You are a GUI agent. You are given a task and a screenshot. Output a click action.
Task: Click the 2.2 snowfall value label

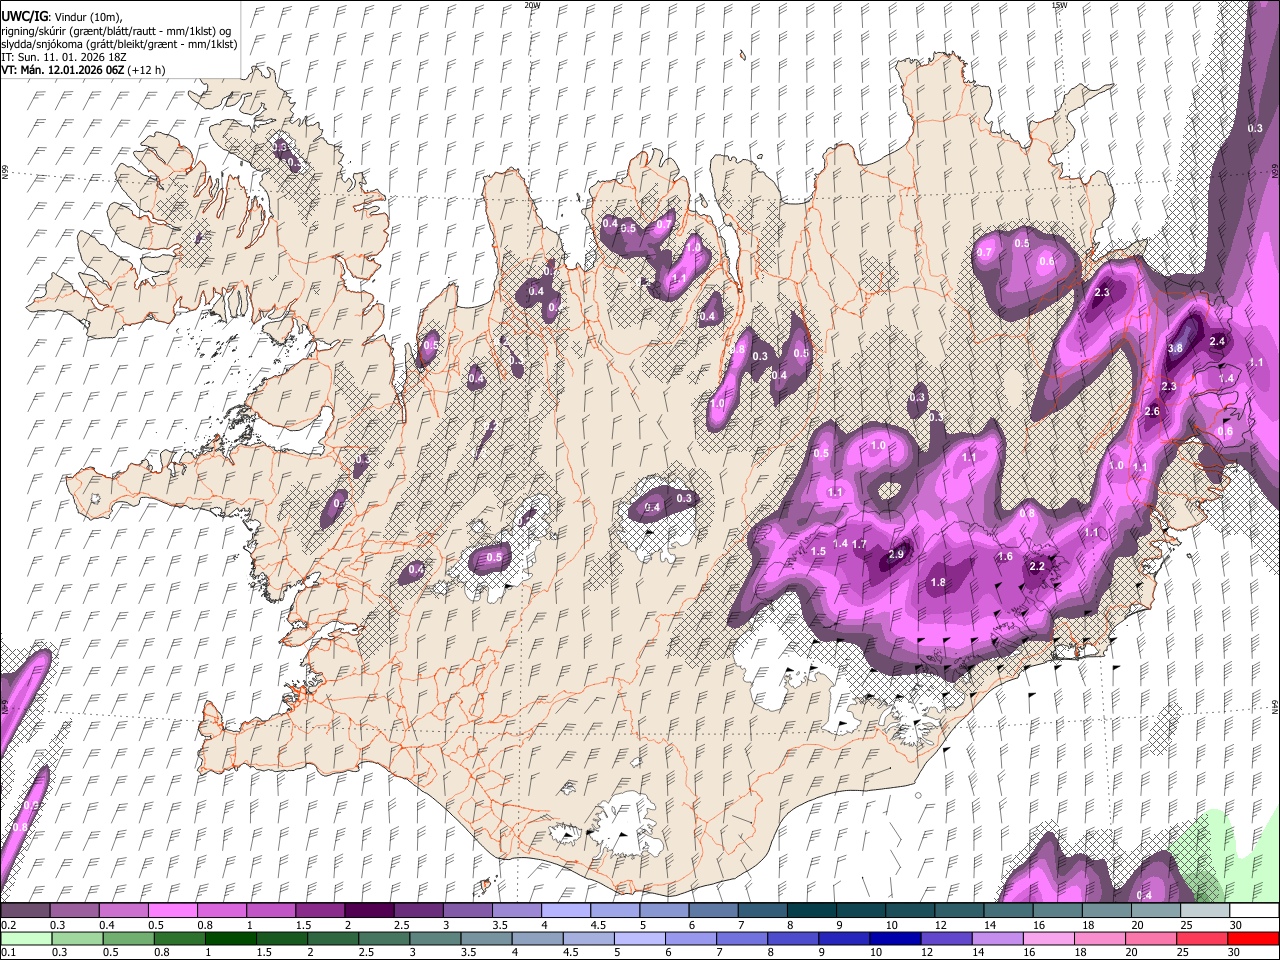(x=1037, y=567)
